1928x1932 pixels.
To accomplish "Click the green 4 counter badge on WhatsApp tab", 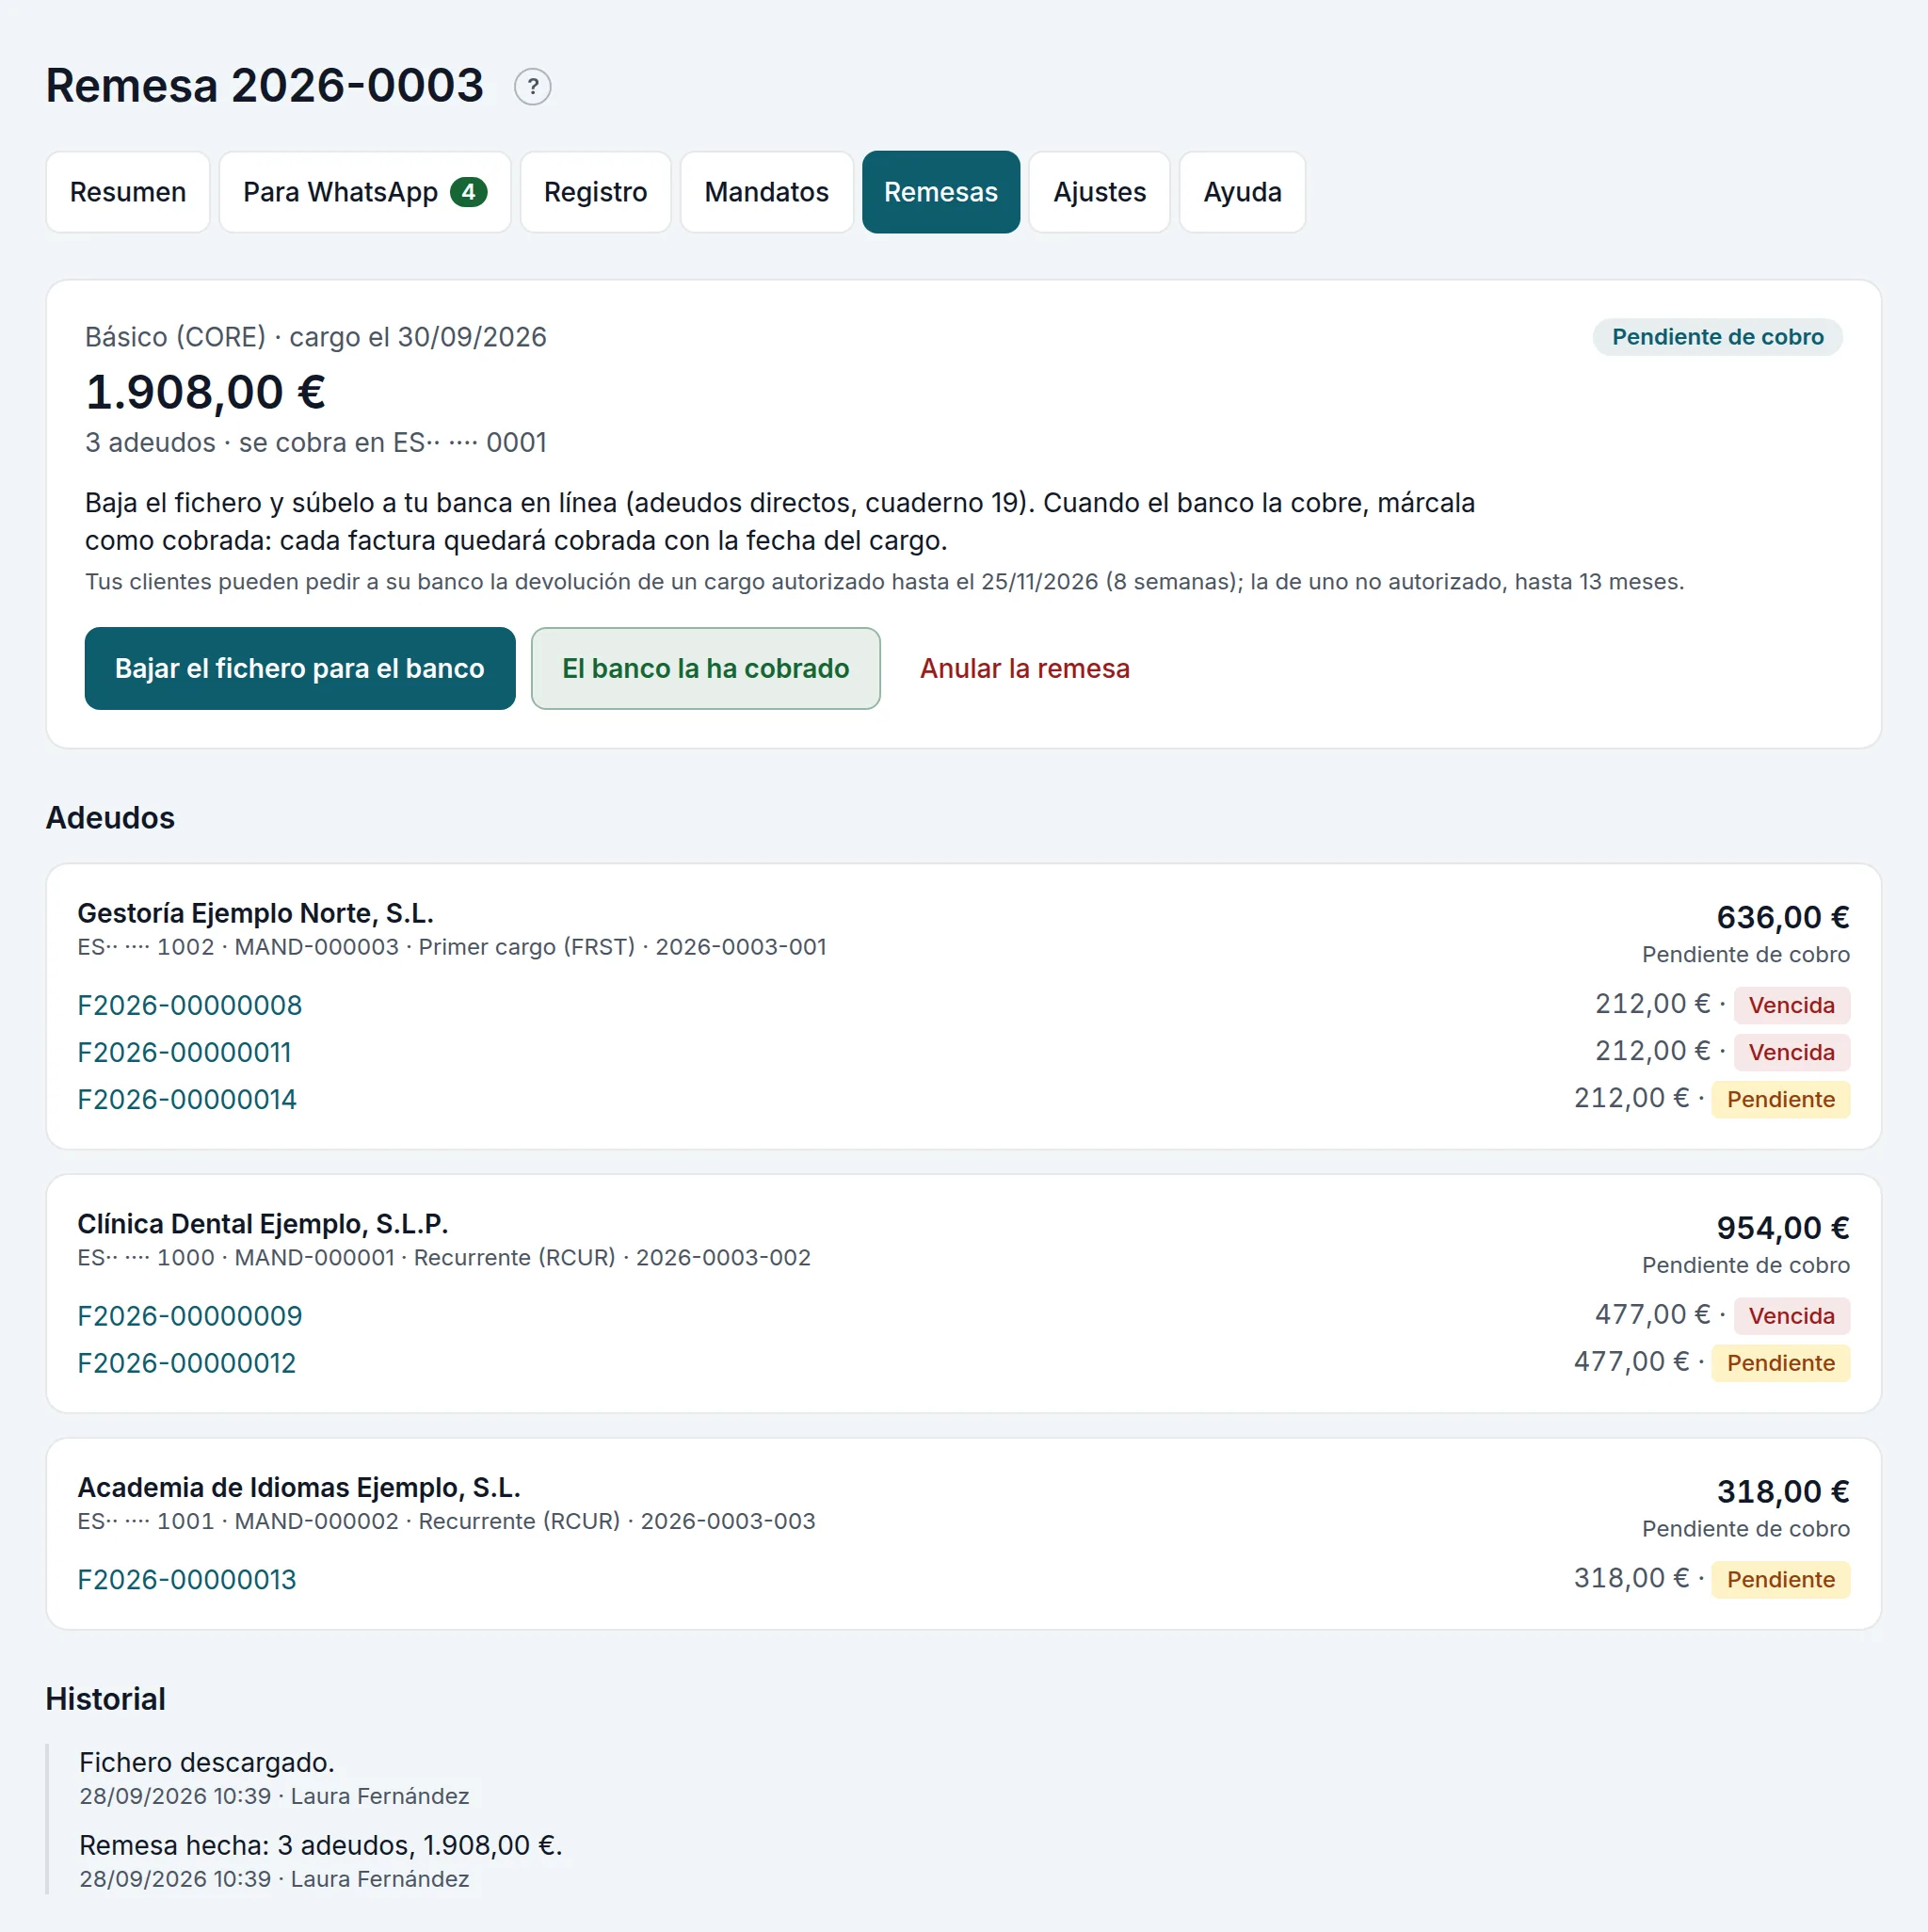I will [468, 192].
